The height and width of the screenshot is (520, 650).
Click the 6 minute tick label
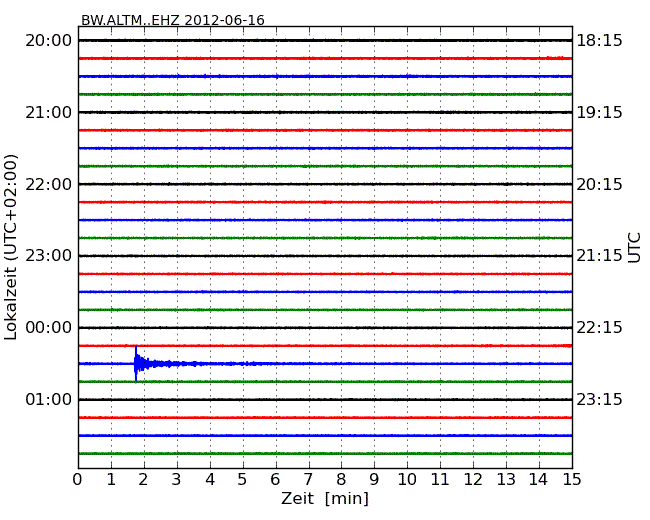[x=275, y=479]
